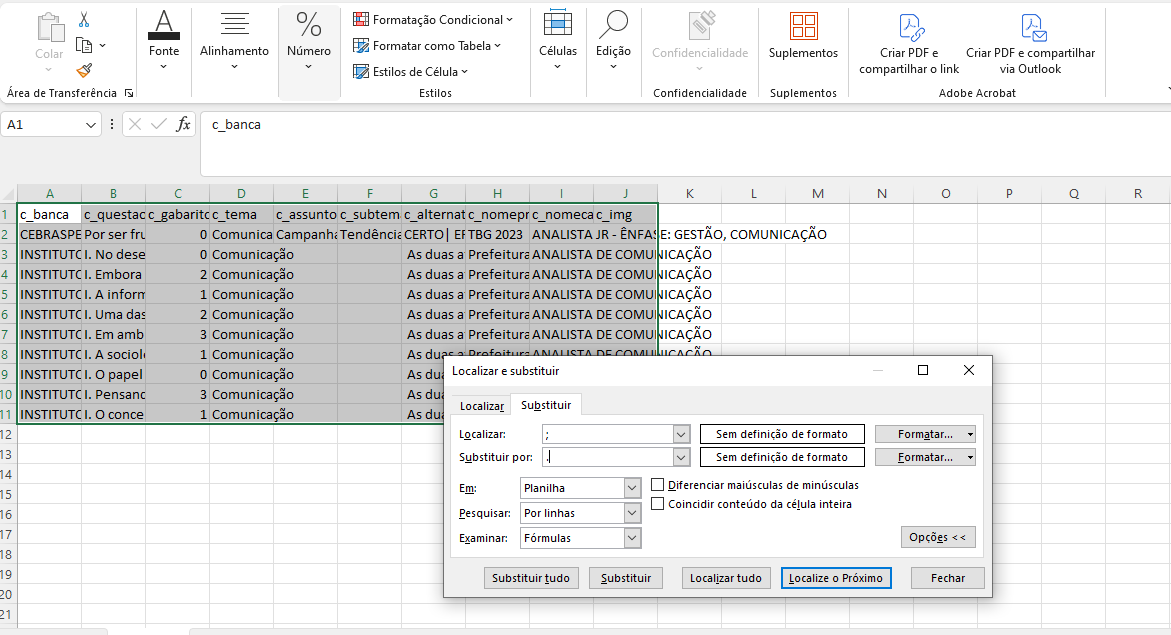Maximize the Localizar e substituir dialog
Viewport: 1171px width, 635px height.
point(923,371)
